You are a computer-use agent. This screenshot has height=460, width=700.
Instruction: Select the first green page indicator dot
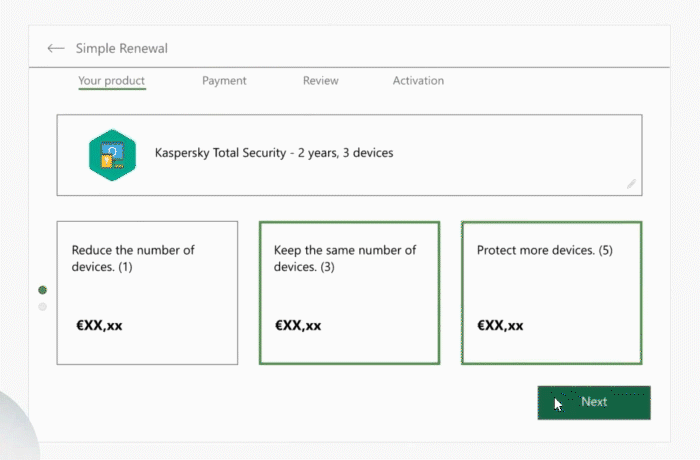(x=42, y=290)
